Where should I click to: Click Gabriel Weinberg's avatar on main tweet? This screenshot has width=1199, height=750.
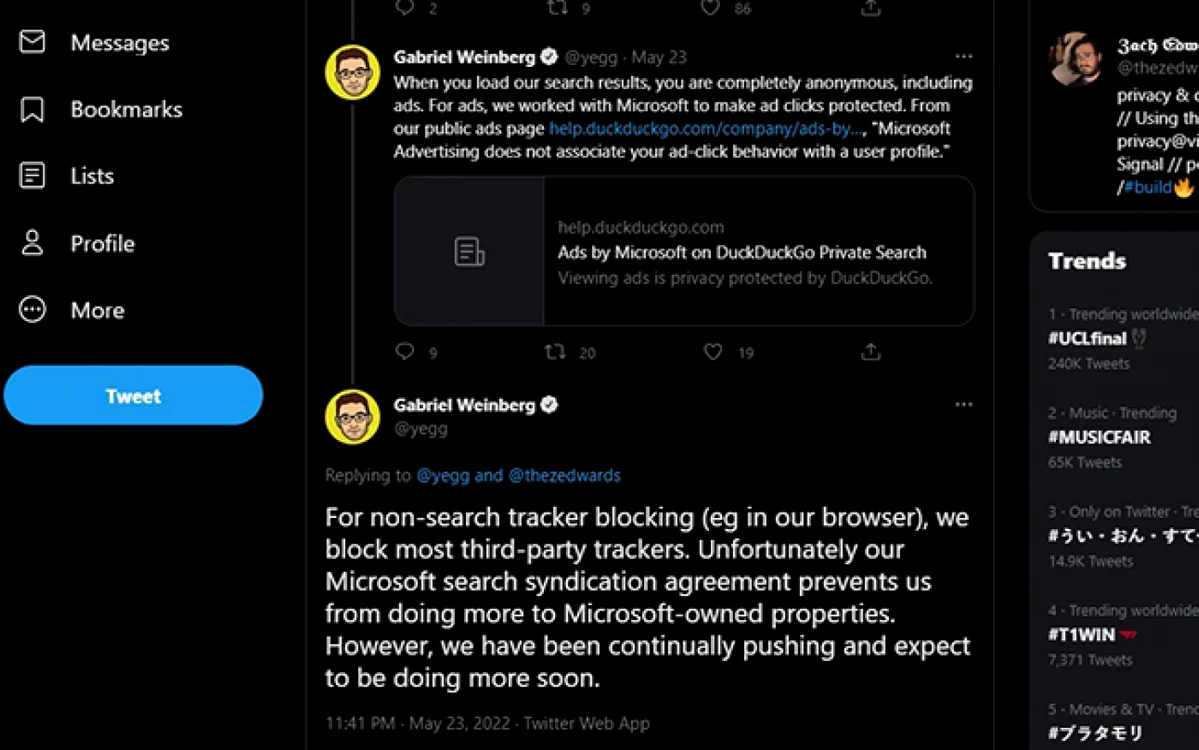pyautogui.click(x=353, y=417)
